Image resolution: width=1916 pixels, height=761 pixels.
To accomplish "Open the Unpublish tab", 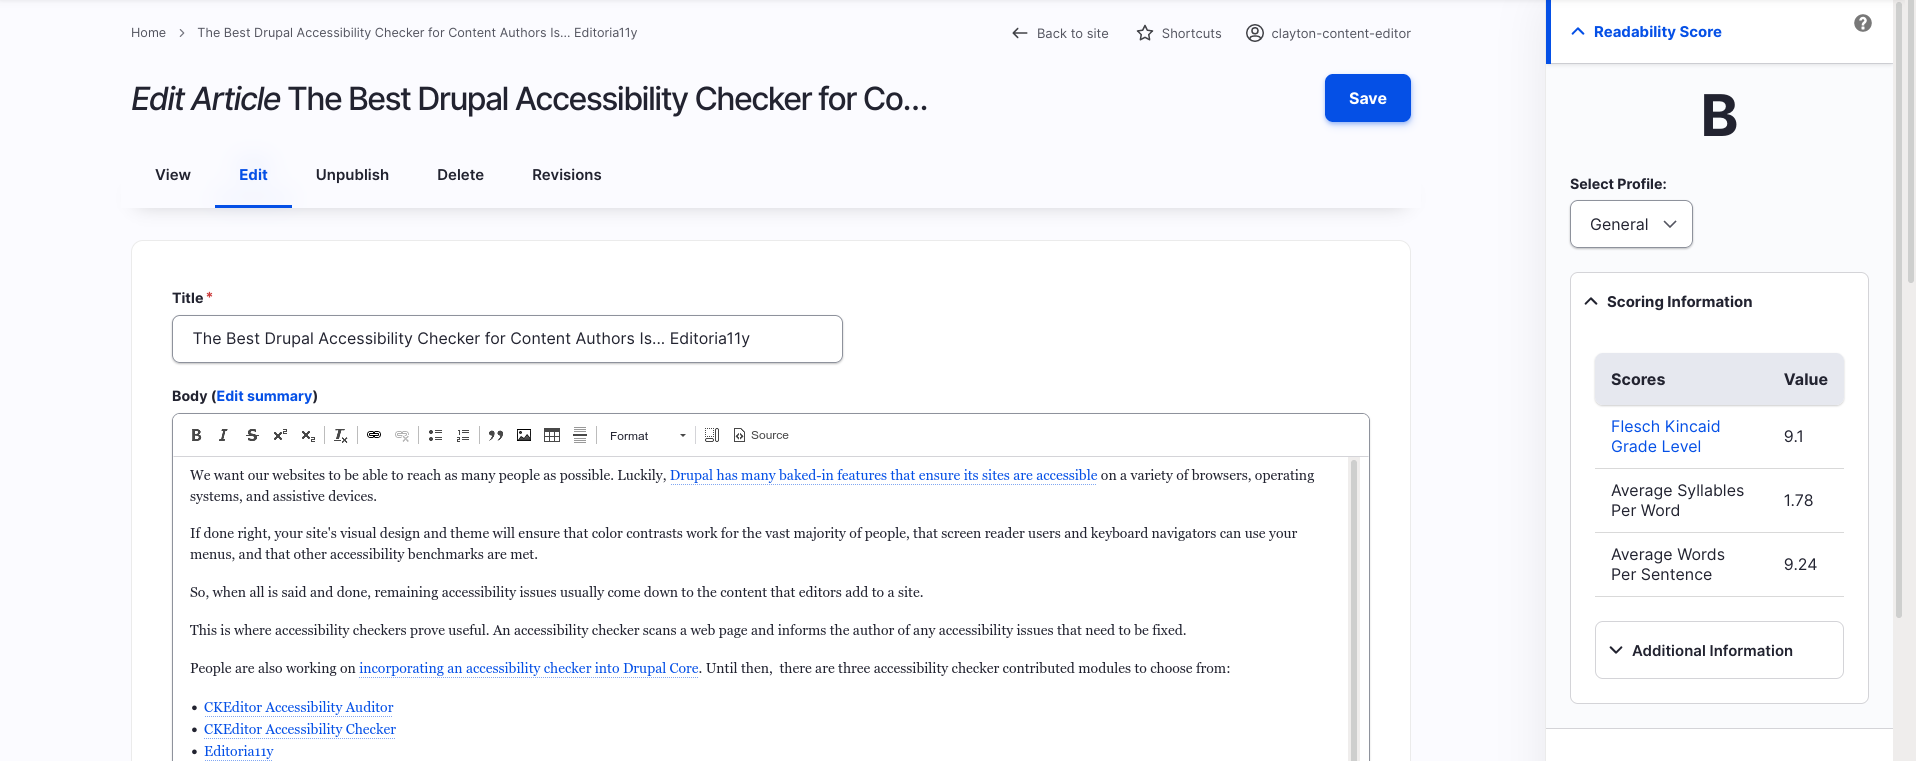I will pyautogui.click(x=352, y=175).
